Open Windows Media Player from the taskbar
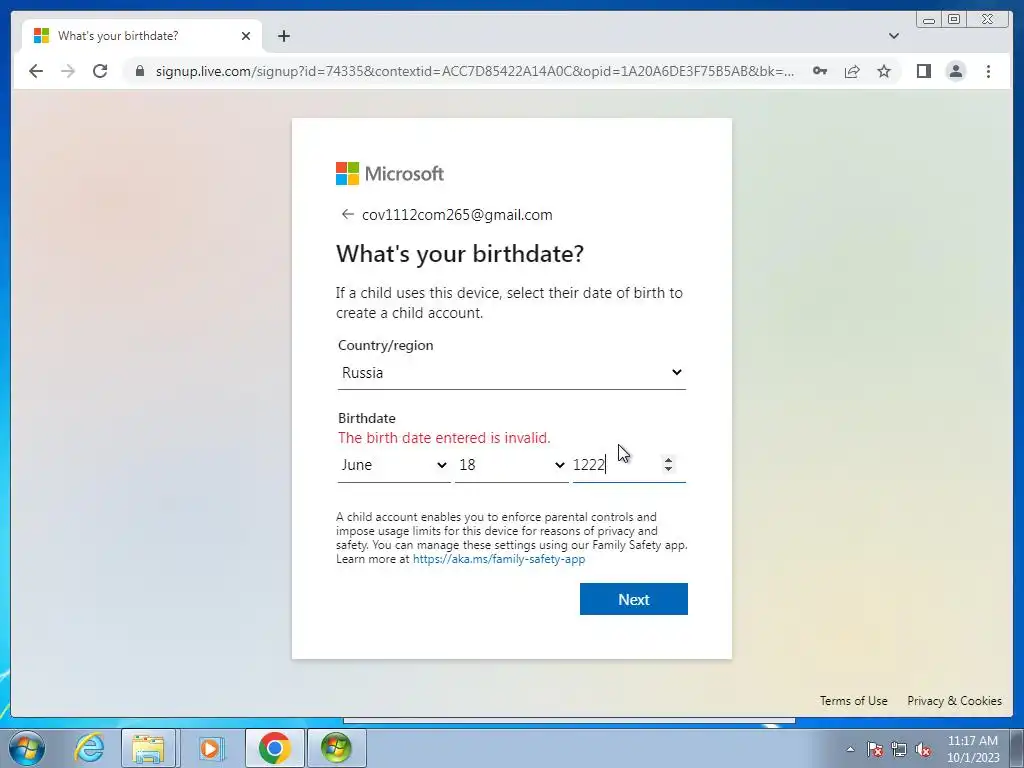The height and width of the screenshot is (768, 1024). pyautogui.click(x=210, y=748)
